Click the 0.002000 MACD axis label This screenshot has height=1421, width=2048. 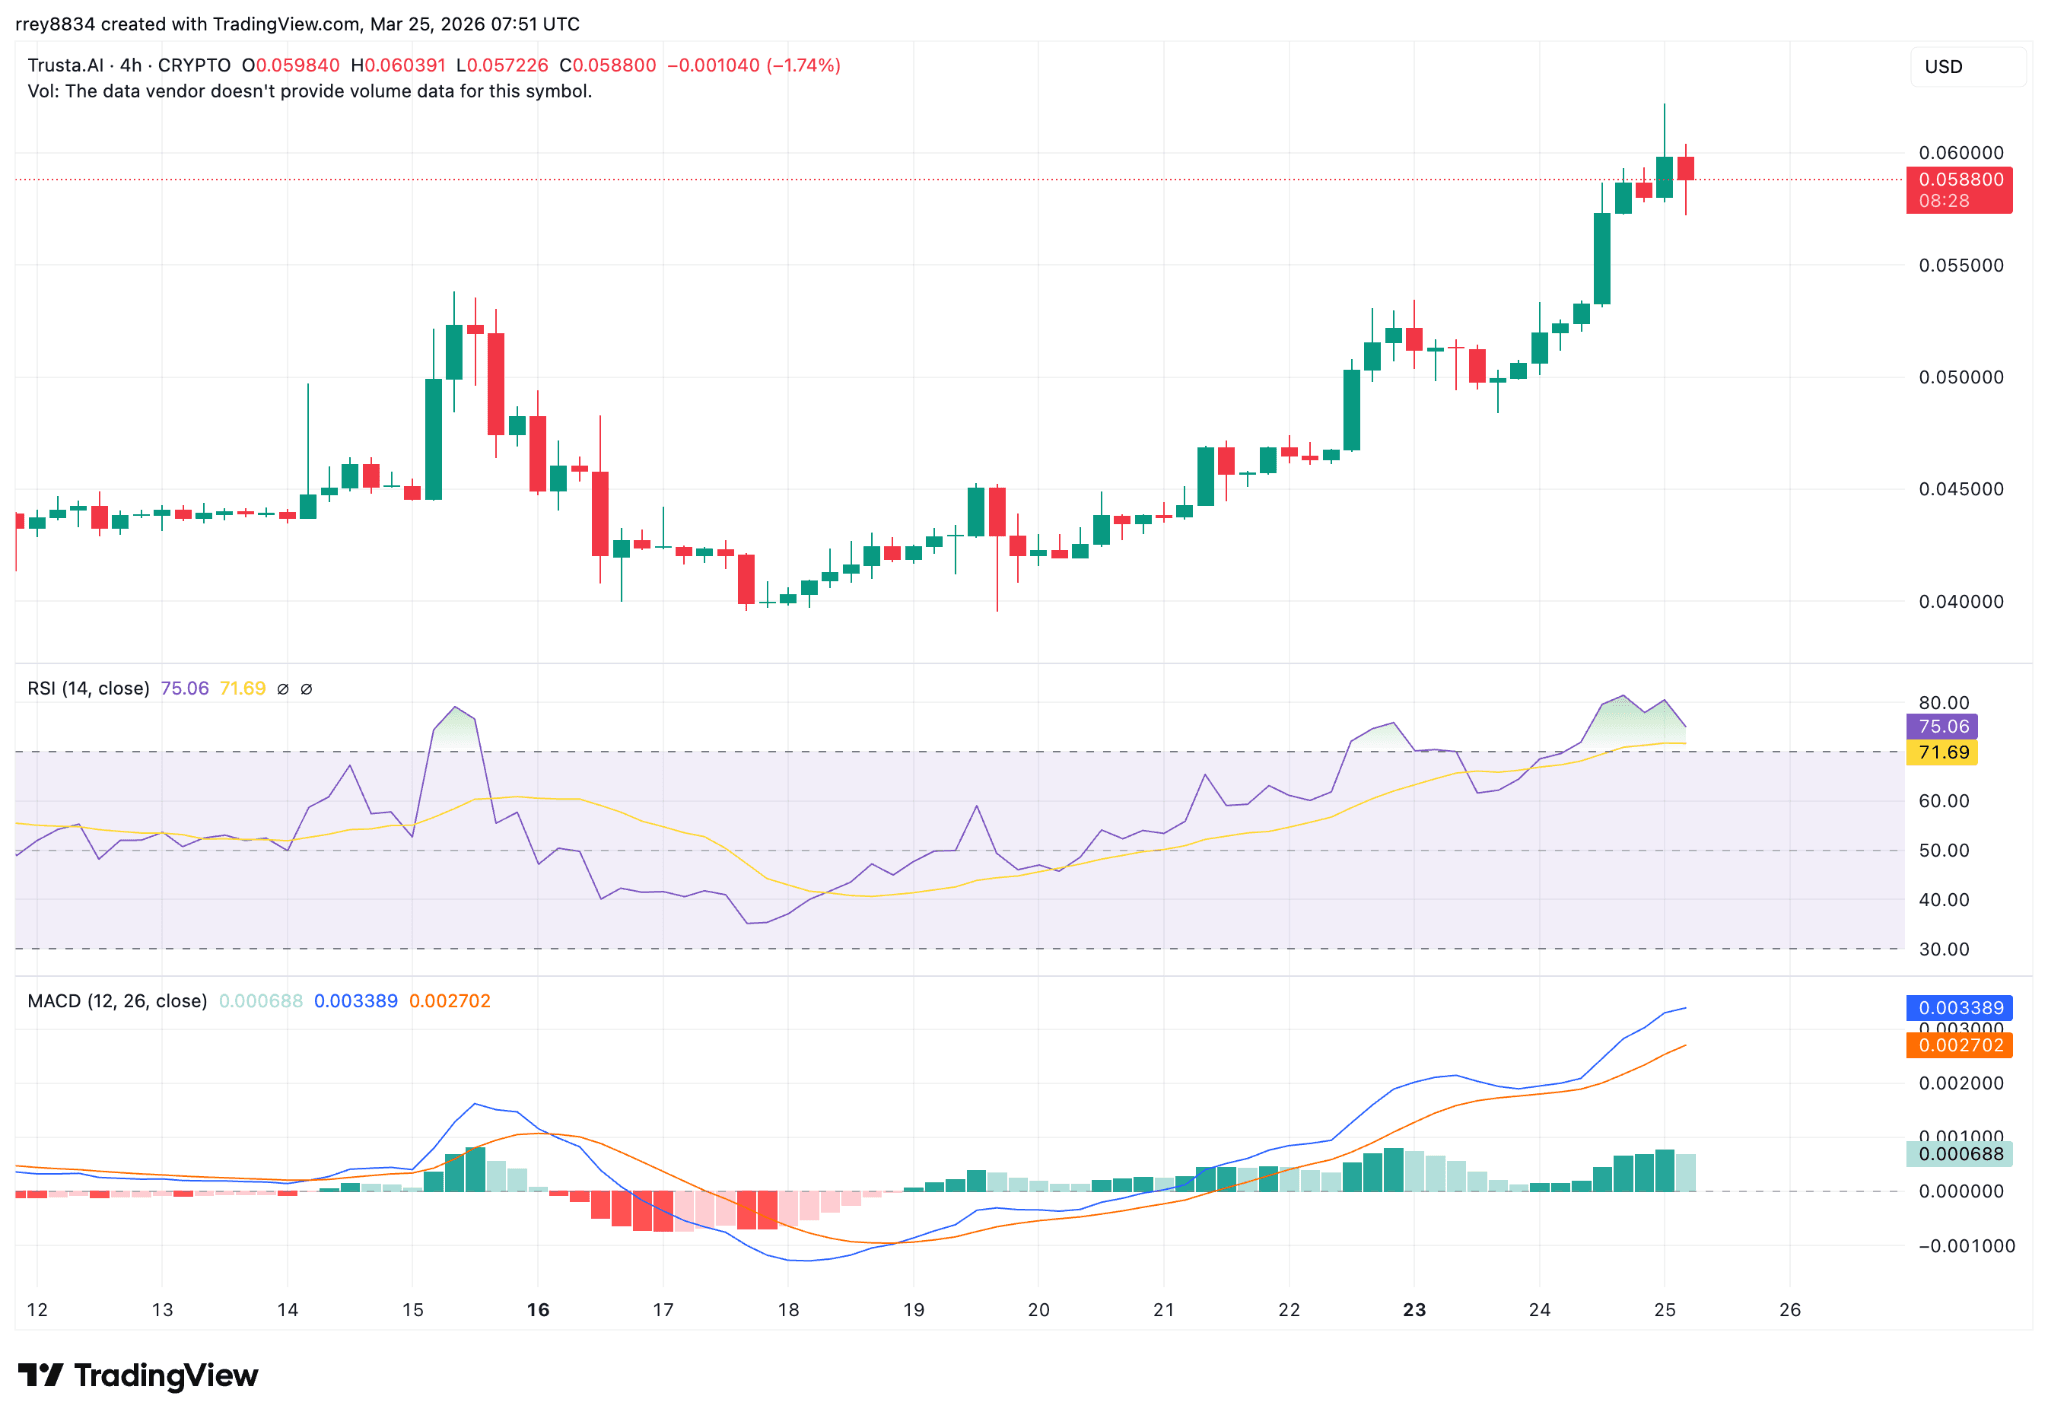(x=1961, y=1083)
